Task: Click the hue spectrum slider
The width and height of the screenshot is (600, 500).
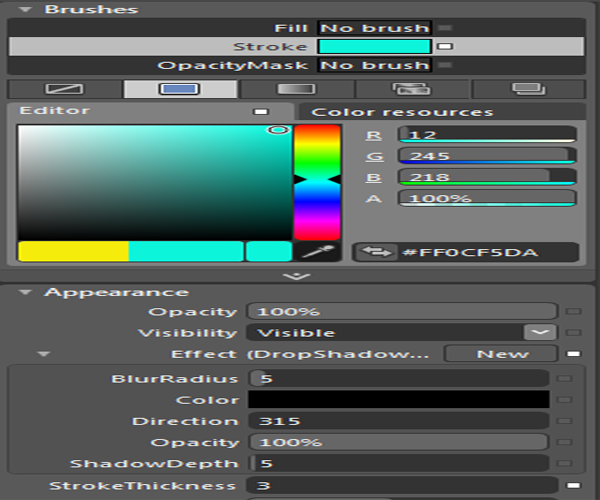Action: coord(317,182)
